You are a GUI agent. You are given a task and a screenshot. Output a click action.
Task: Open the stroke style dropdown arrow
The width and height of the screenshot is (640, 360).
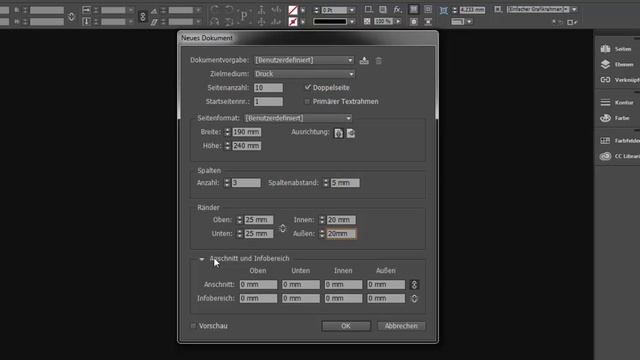click(352, 21)
